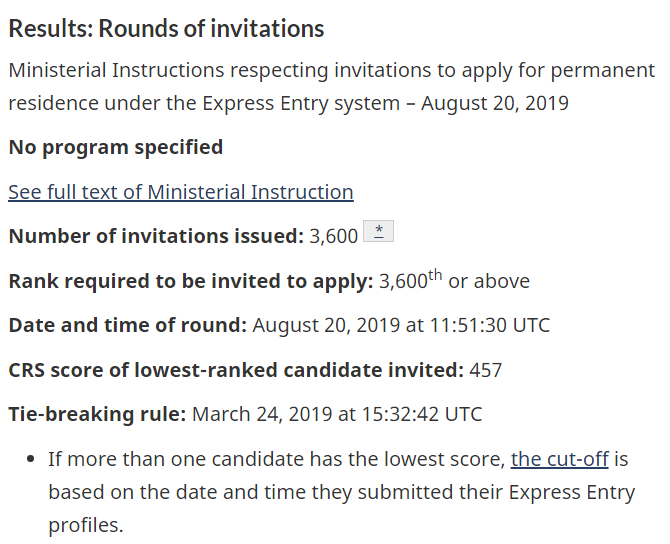Click the Date and time of round label
Viewport: 670px width, 544px height.
coord(128,325)
